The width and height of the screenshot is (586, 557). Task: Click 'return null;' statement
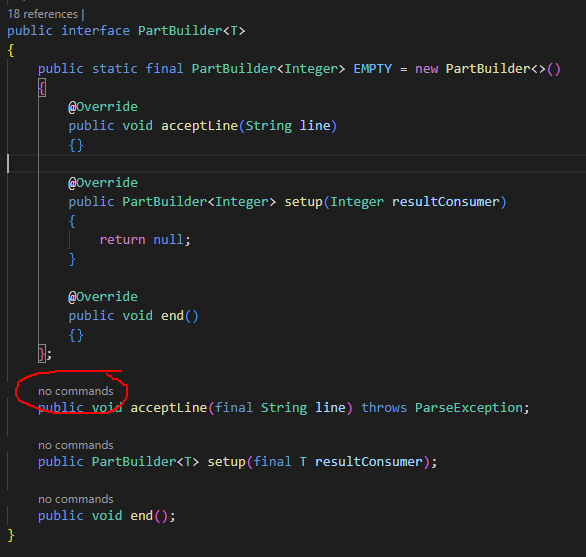click(x=145, y=240)
